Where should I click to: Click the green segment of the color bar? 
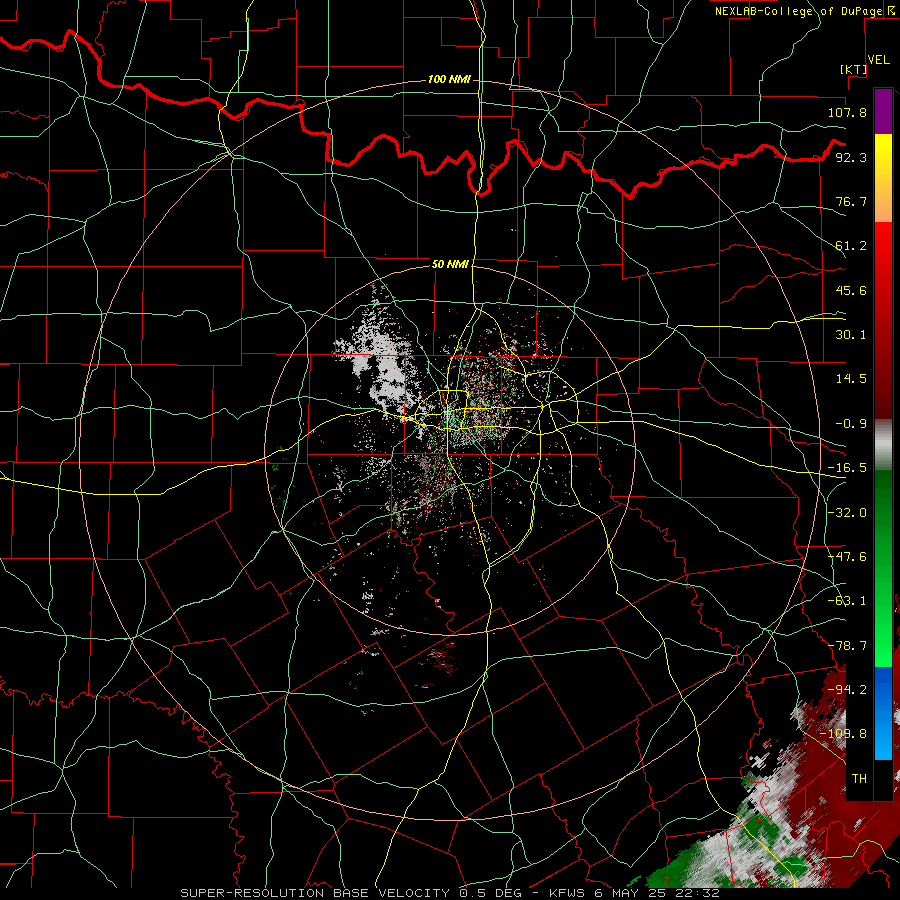[x=883, y=569]
